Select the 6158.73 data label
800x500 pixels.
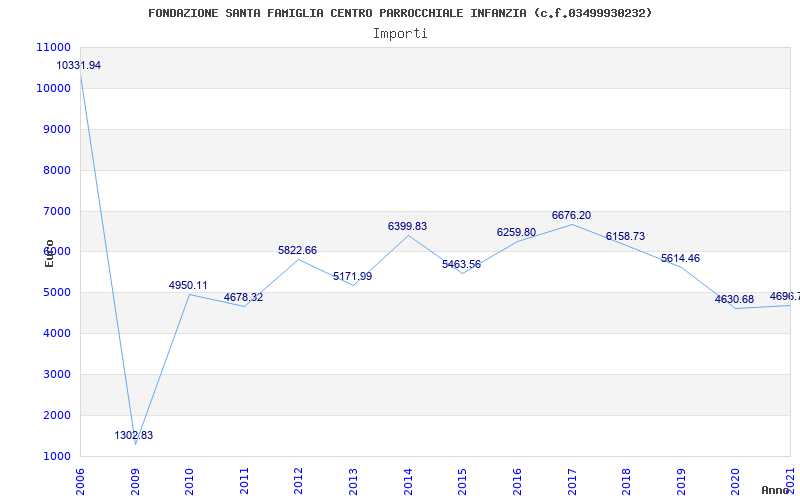point(625,236)
